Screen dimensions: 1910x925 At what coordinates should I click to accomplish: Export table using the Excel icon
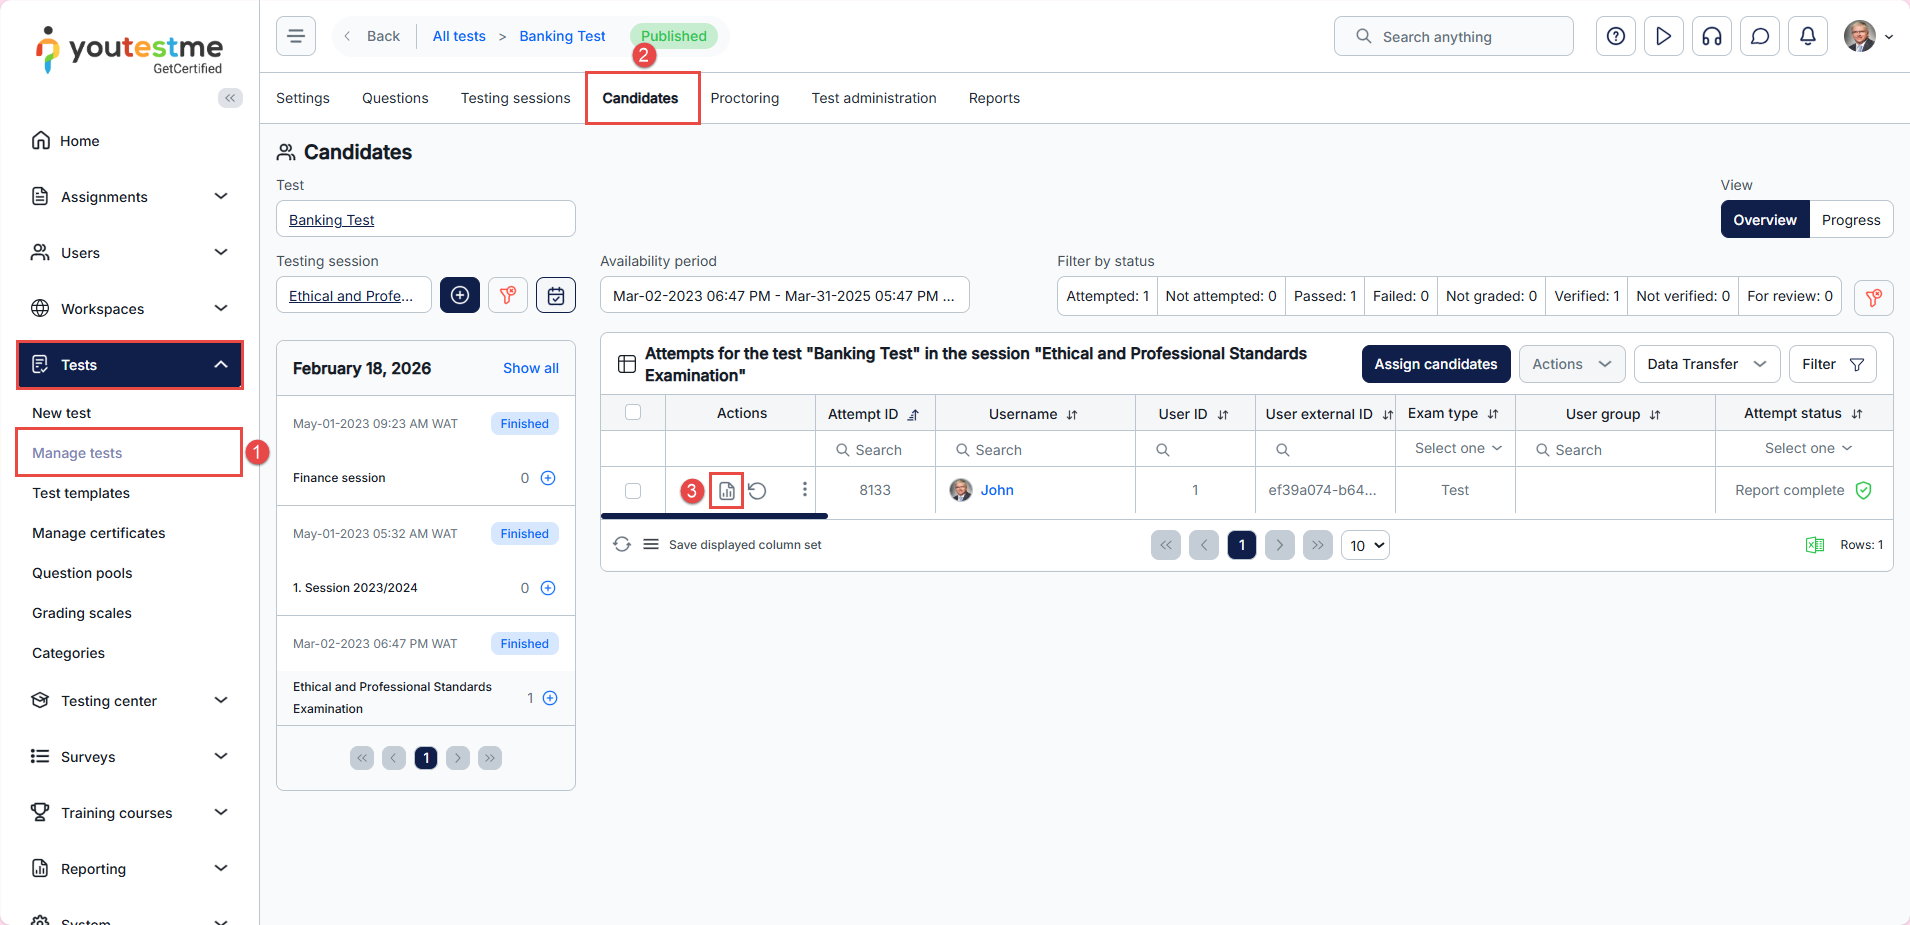coord(1814,545)
